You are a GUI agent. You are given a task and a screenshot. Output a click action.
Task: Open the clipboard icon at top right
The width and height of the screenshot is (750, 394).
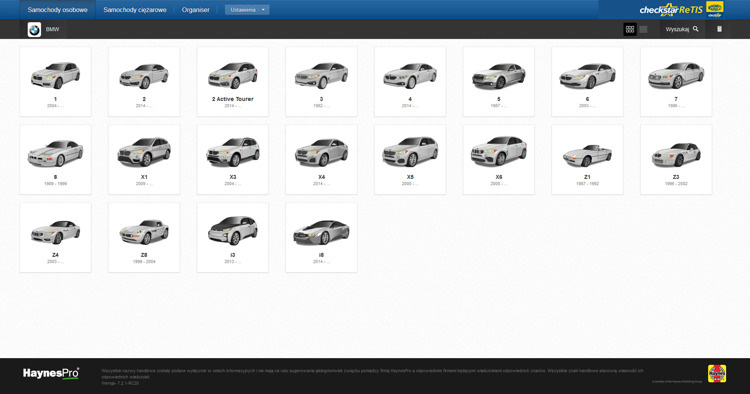click(719, 29)
